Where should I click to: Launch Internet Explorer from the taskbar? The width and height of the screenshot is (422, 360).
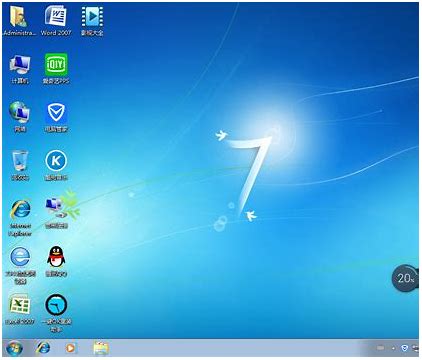[x=43, y=348]
